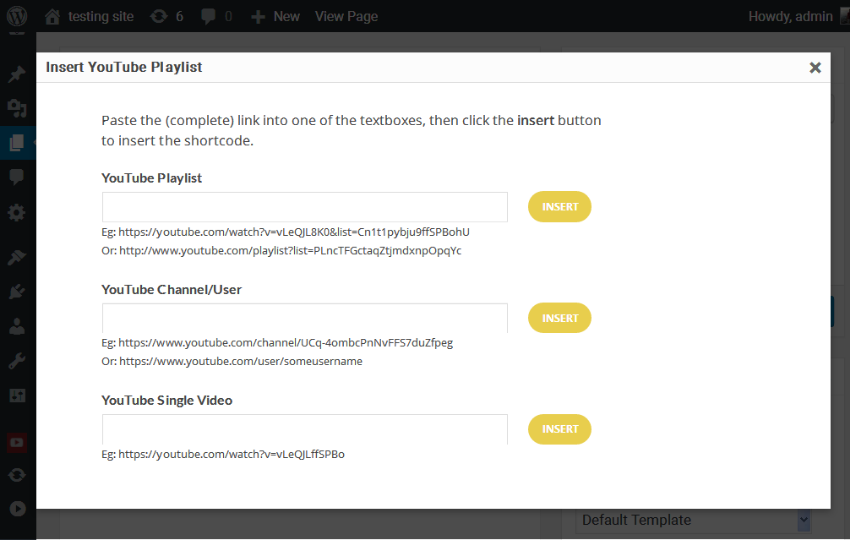
Task: Open the circular arrows icon in sidebar
Action: 17,475
